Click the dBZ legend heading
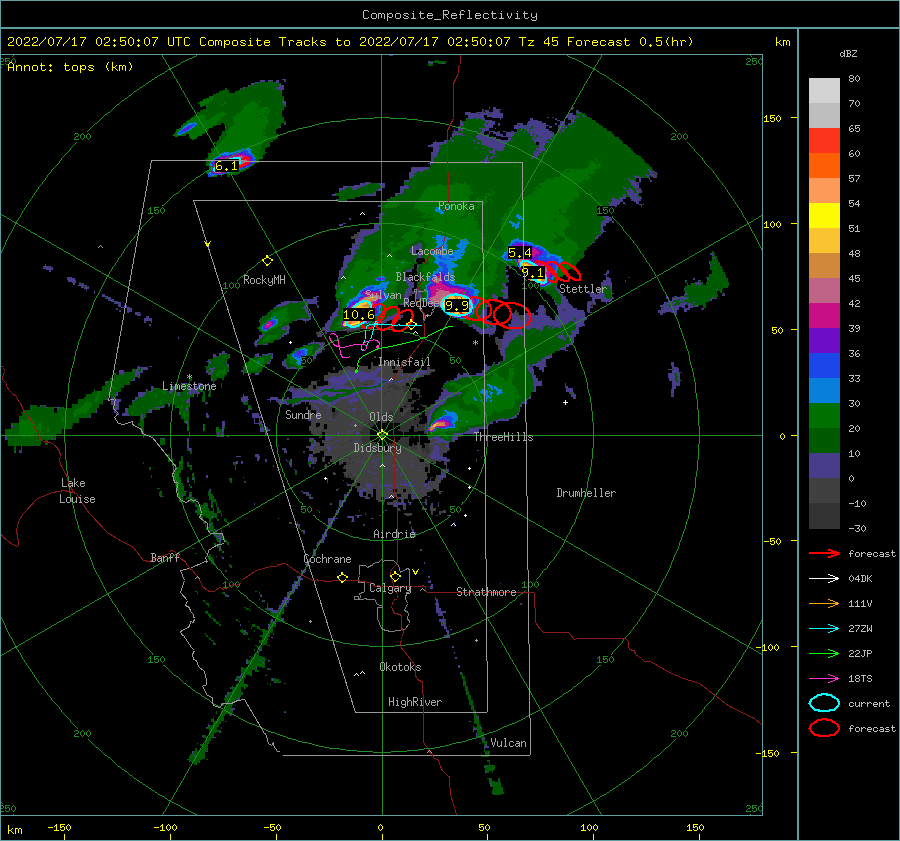The width and height of the screenshot is (900, 841). coord(848,54)
